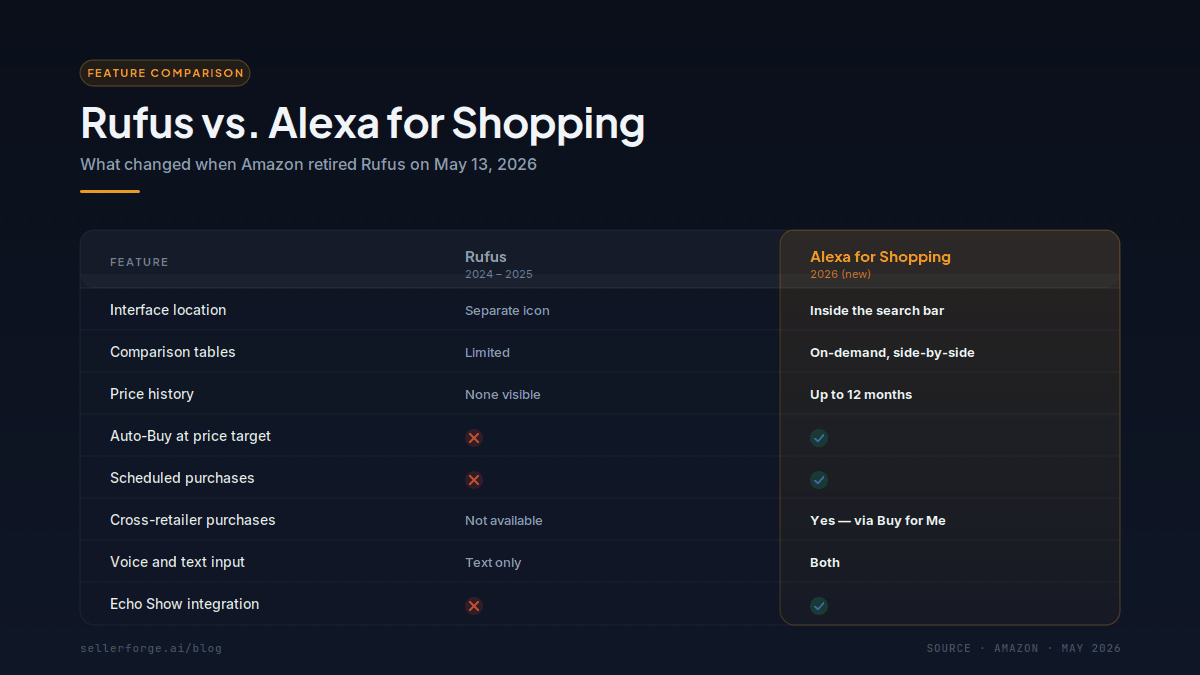1200x675 pixels.
Task: Click the "Rufus vs. Alexa for Shopping" title
Action: tap(362, 123)
